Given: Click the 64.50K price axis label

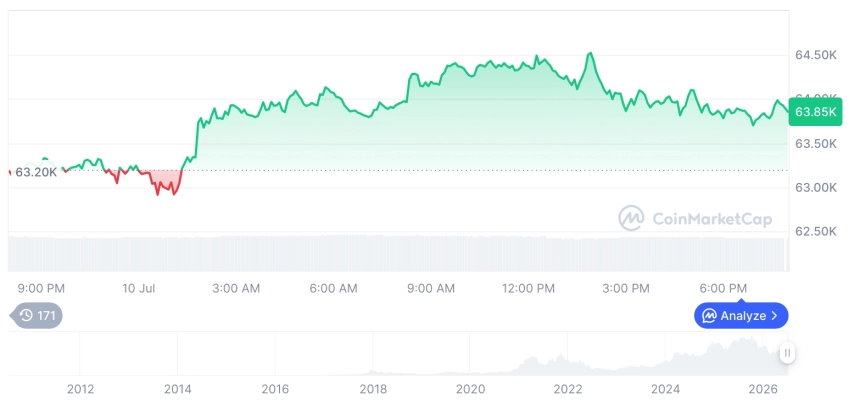Looking at the screenshot, I should click(816, 55).
